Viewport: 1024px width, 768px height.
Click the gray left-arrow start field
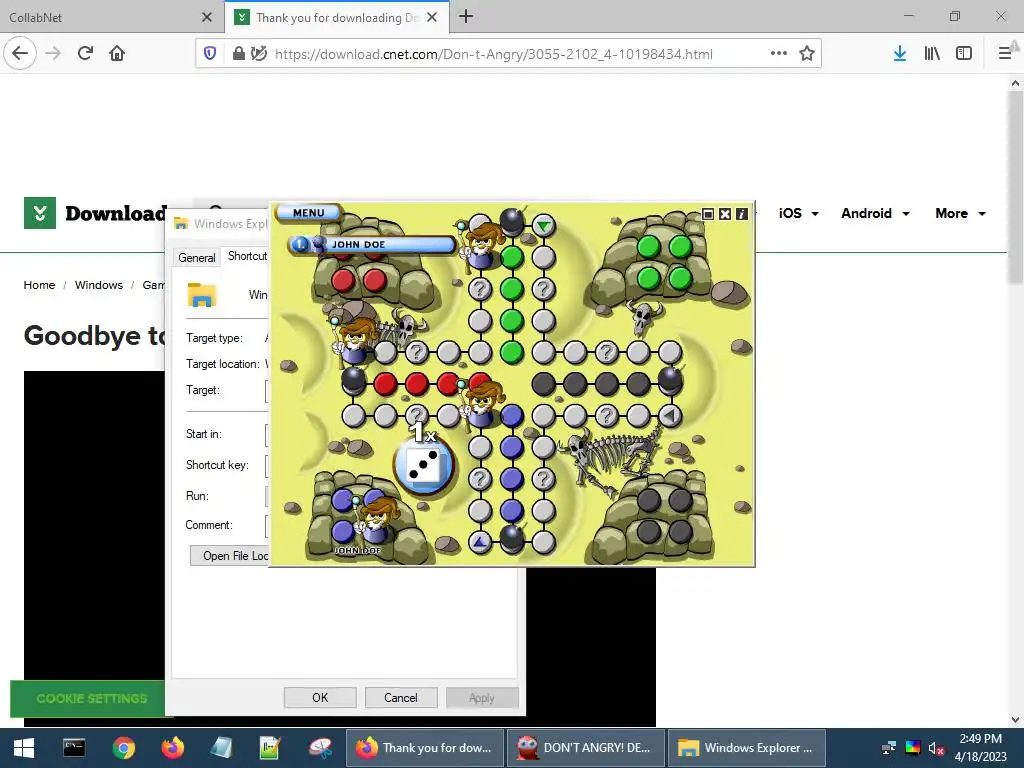coord(670,415)
